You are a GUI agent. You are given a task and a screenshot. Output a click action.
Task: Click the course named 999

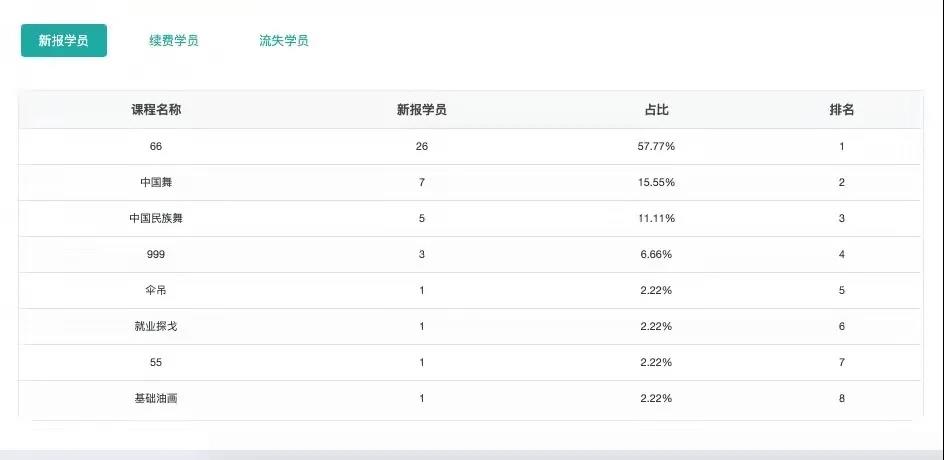[x=156, y=255]
